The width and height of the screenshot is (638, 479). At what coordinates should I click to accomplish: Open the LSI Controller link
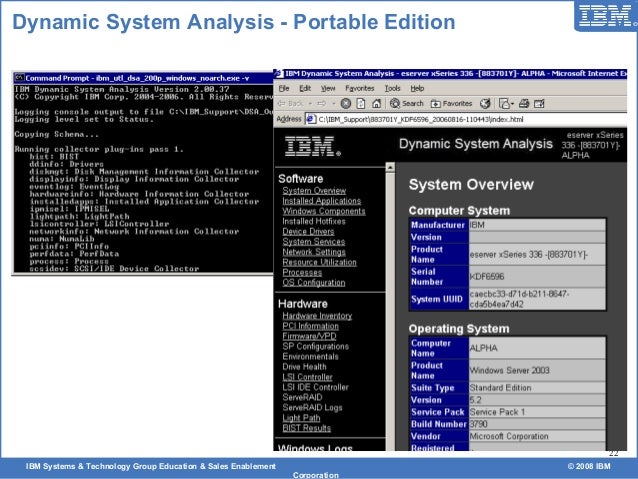click(307, 377)
